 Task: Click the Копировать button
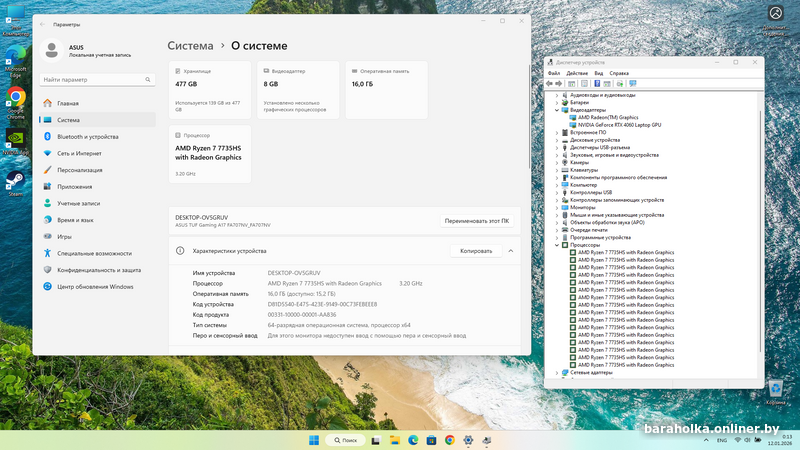[476, 251]
